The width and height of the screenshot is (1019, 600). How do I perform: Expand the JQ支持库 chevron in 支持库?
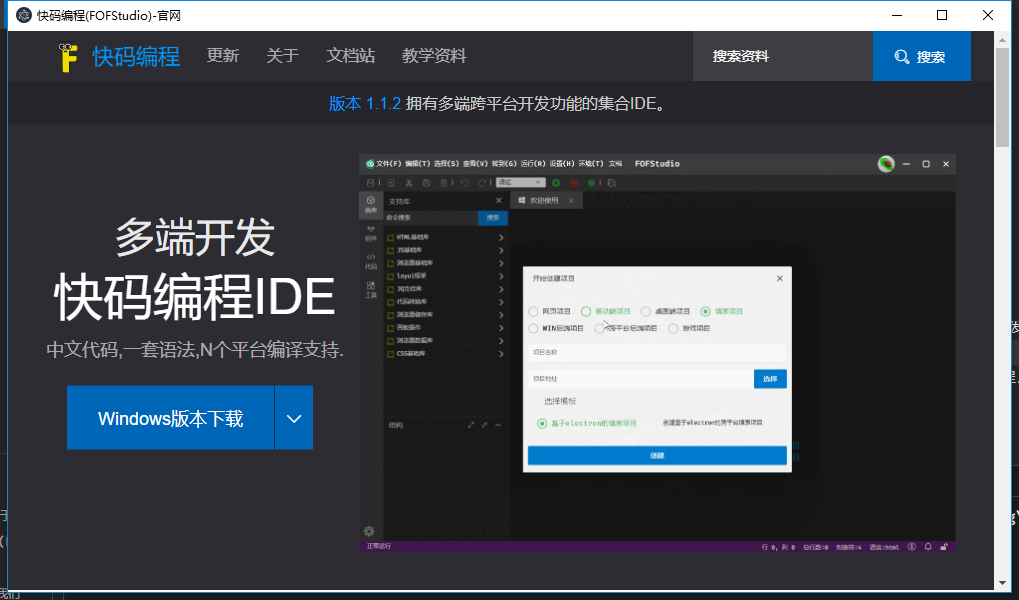tap(501, 289)
